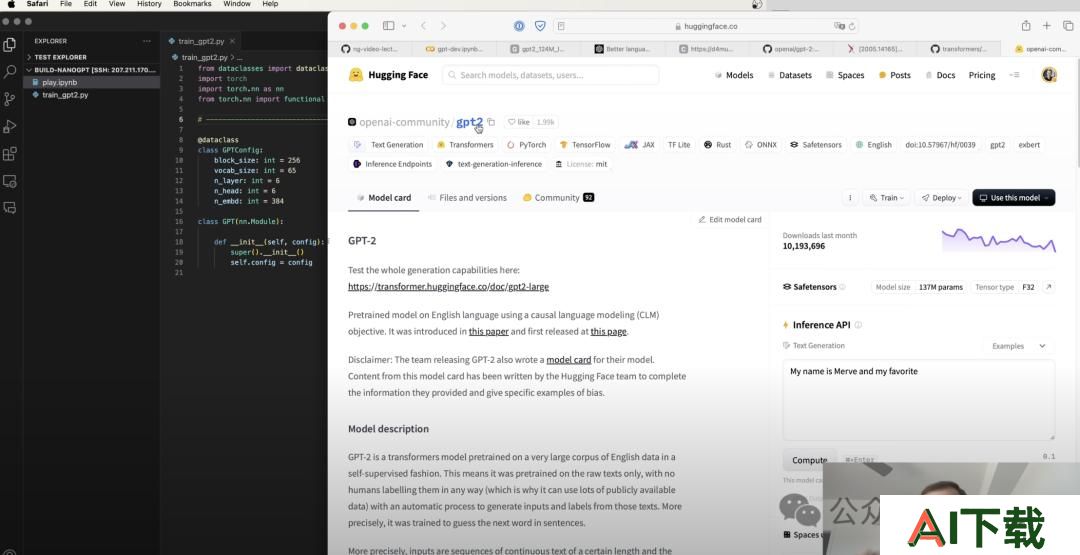Screen dimensions: 1080x555
Task: Go back in Safari history
Action: 423,26
